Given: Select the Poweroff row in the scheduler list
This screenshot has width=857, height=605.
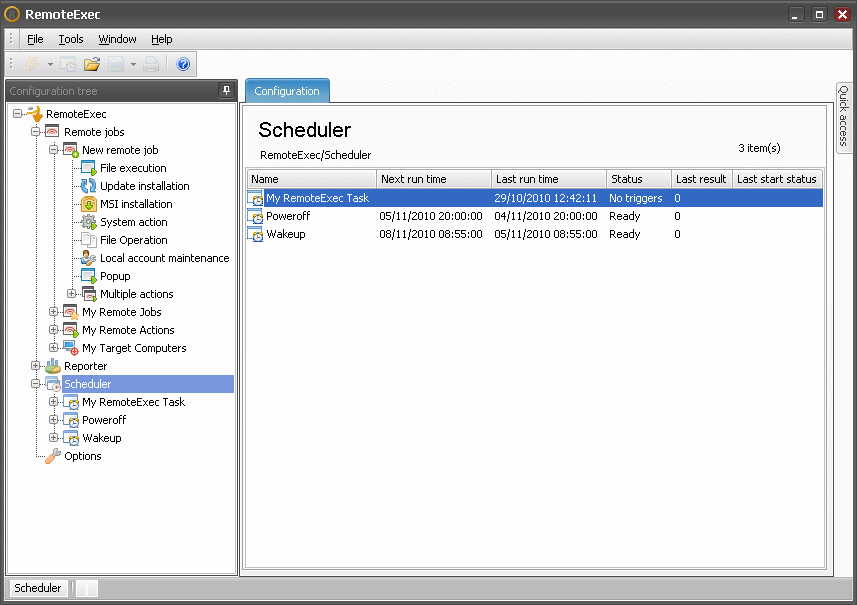Looking at the screenshot, I should point(535,216).
